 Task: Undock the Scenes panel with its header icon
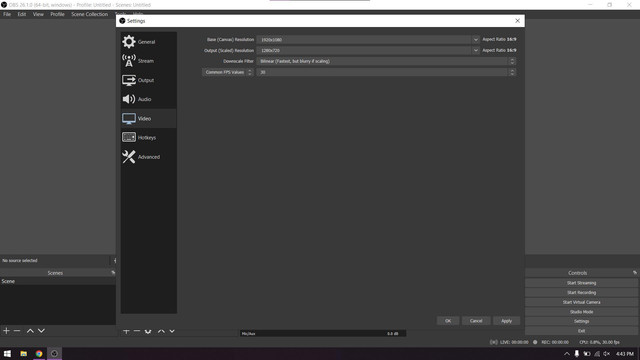(x=113, y=273)
